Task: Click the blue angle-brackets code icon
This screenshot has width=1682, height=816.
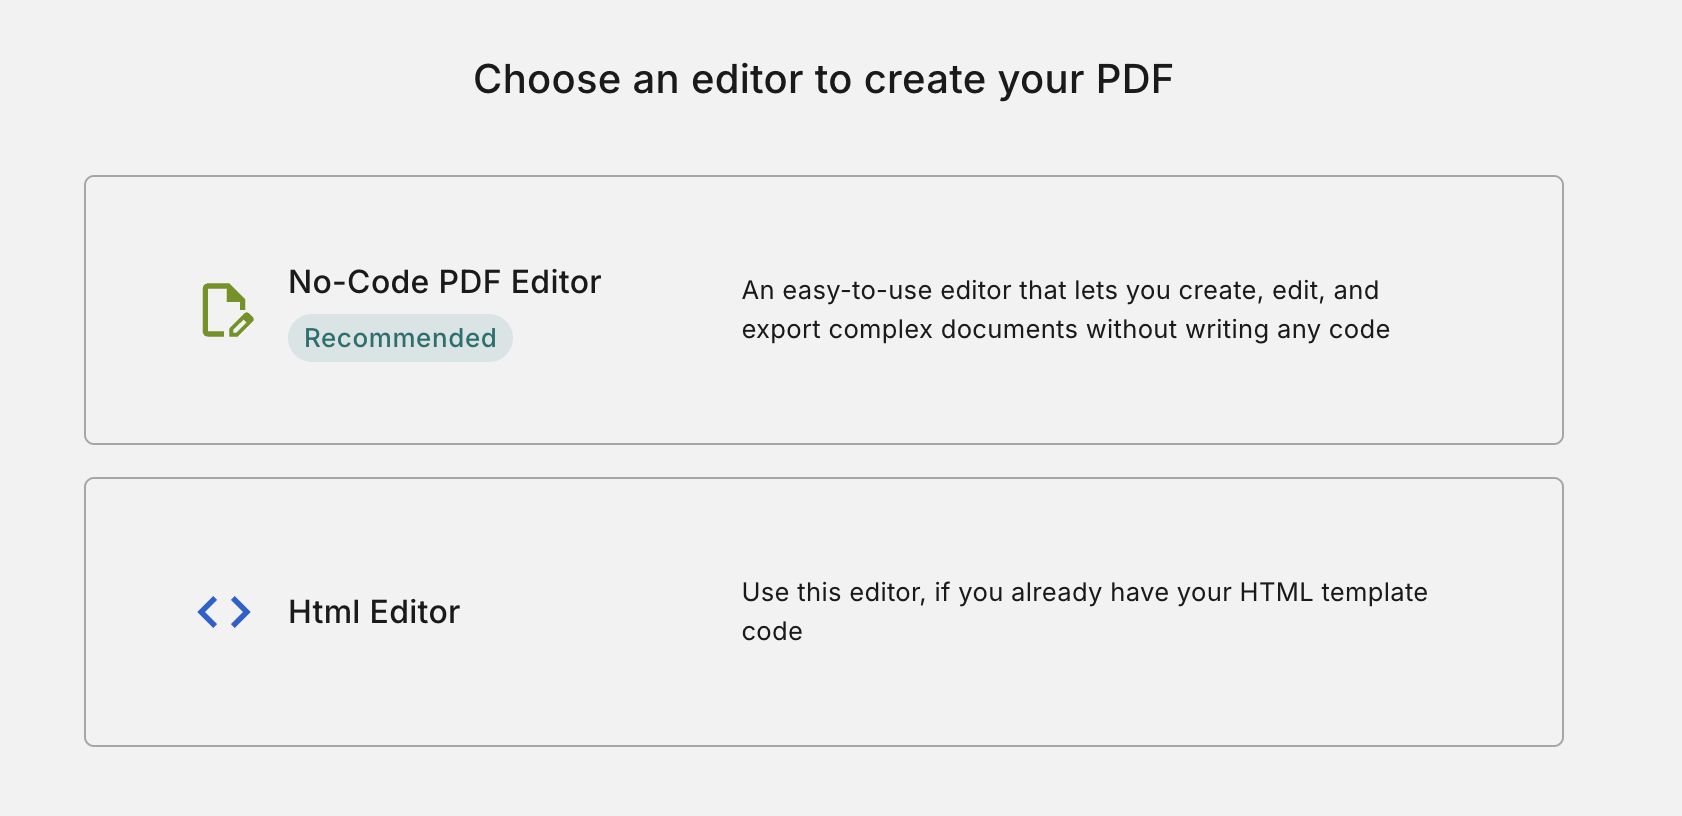Action: coord(224,612)
